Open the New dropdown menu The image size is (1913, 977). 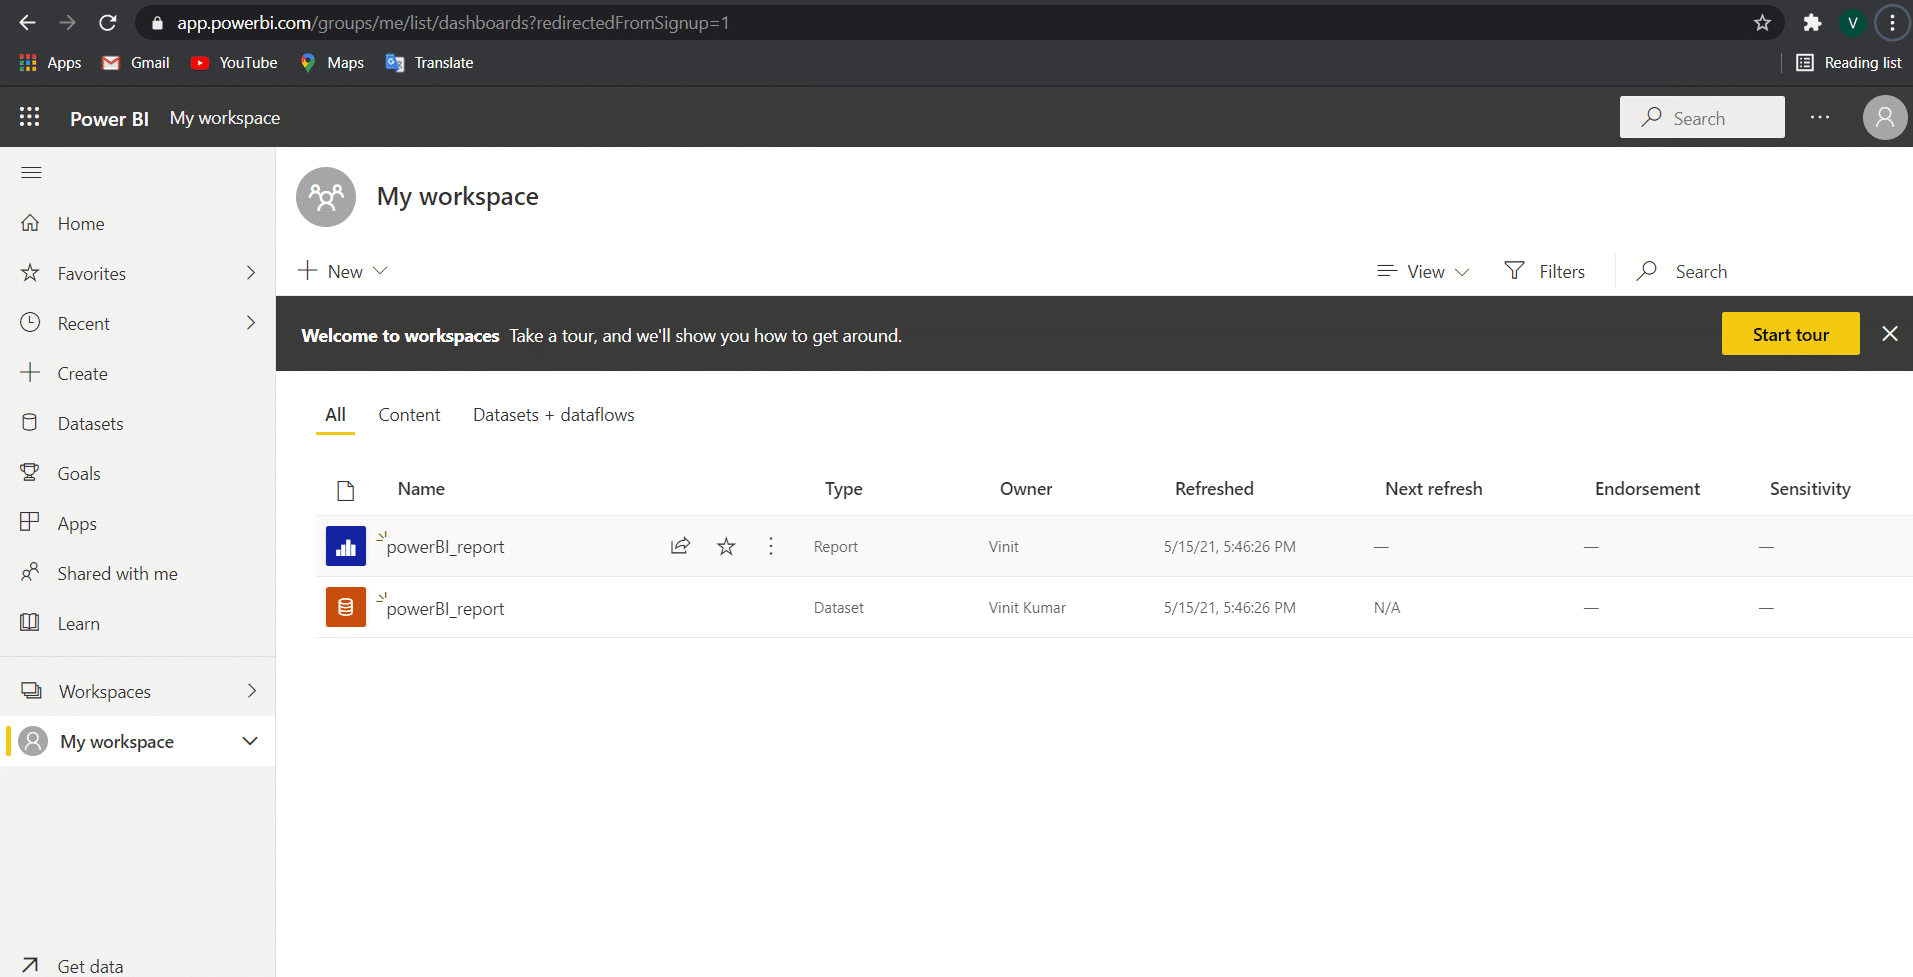tap(342, 271)
